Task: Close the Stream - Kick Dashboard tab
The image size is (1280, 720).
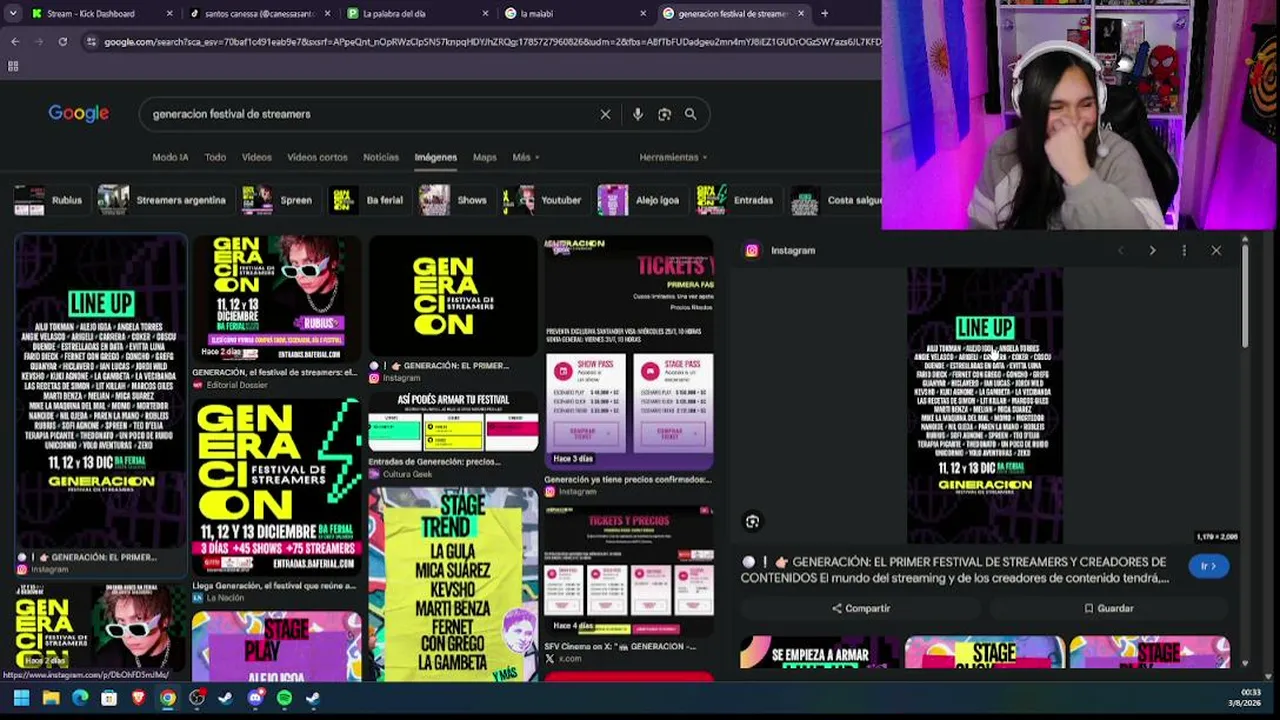Action: click(169, 14)
